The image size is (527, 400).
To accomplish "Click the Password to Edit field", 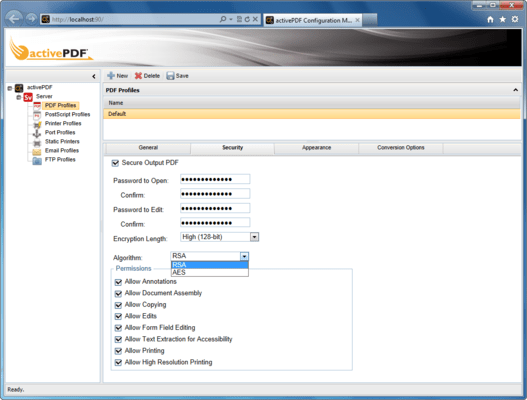I will click(x=215, y=208).
